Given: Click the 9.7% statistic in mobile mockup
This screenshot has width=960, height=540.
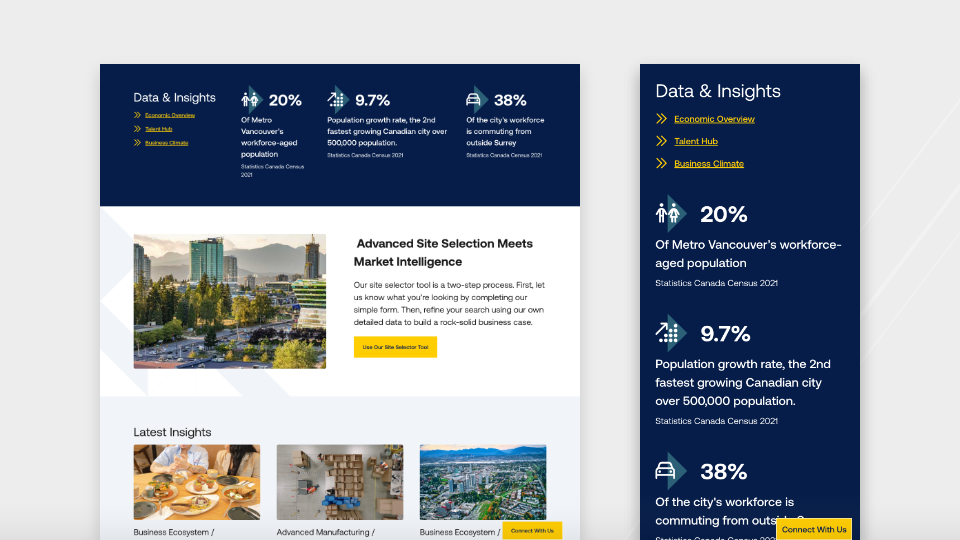Looking at the screenshot, I should point(725,334).
